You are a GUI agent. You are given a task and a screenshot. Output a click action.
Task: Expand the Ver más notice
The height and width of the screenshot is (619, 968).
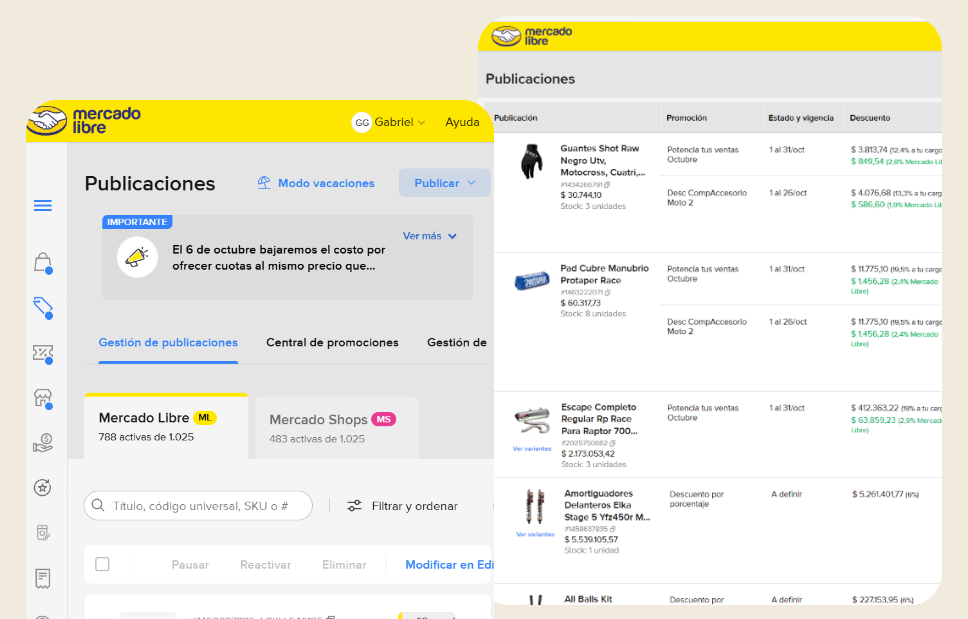pos(429,236)
